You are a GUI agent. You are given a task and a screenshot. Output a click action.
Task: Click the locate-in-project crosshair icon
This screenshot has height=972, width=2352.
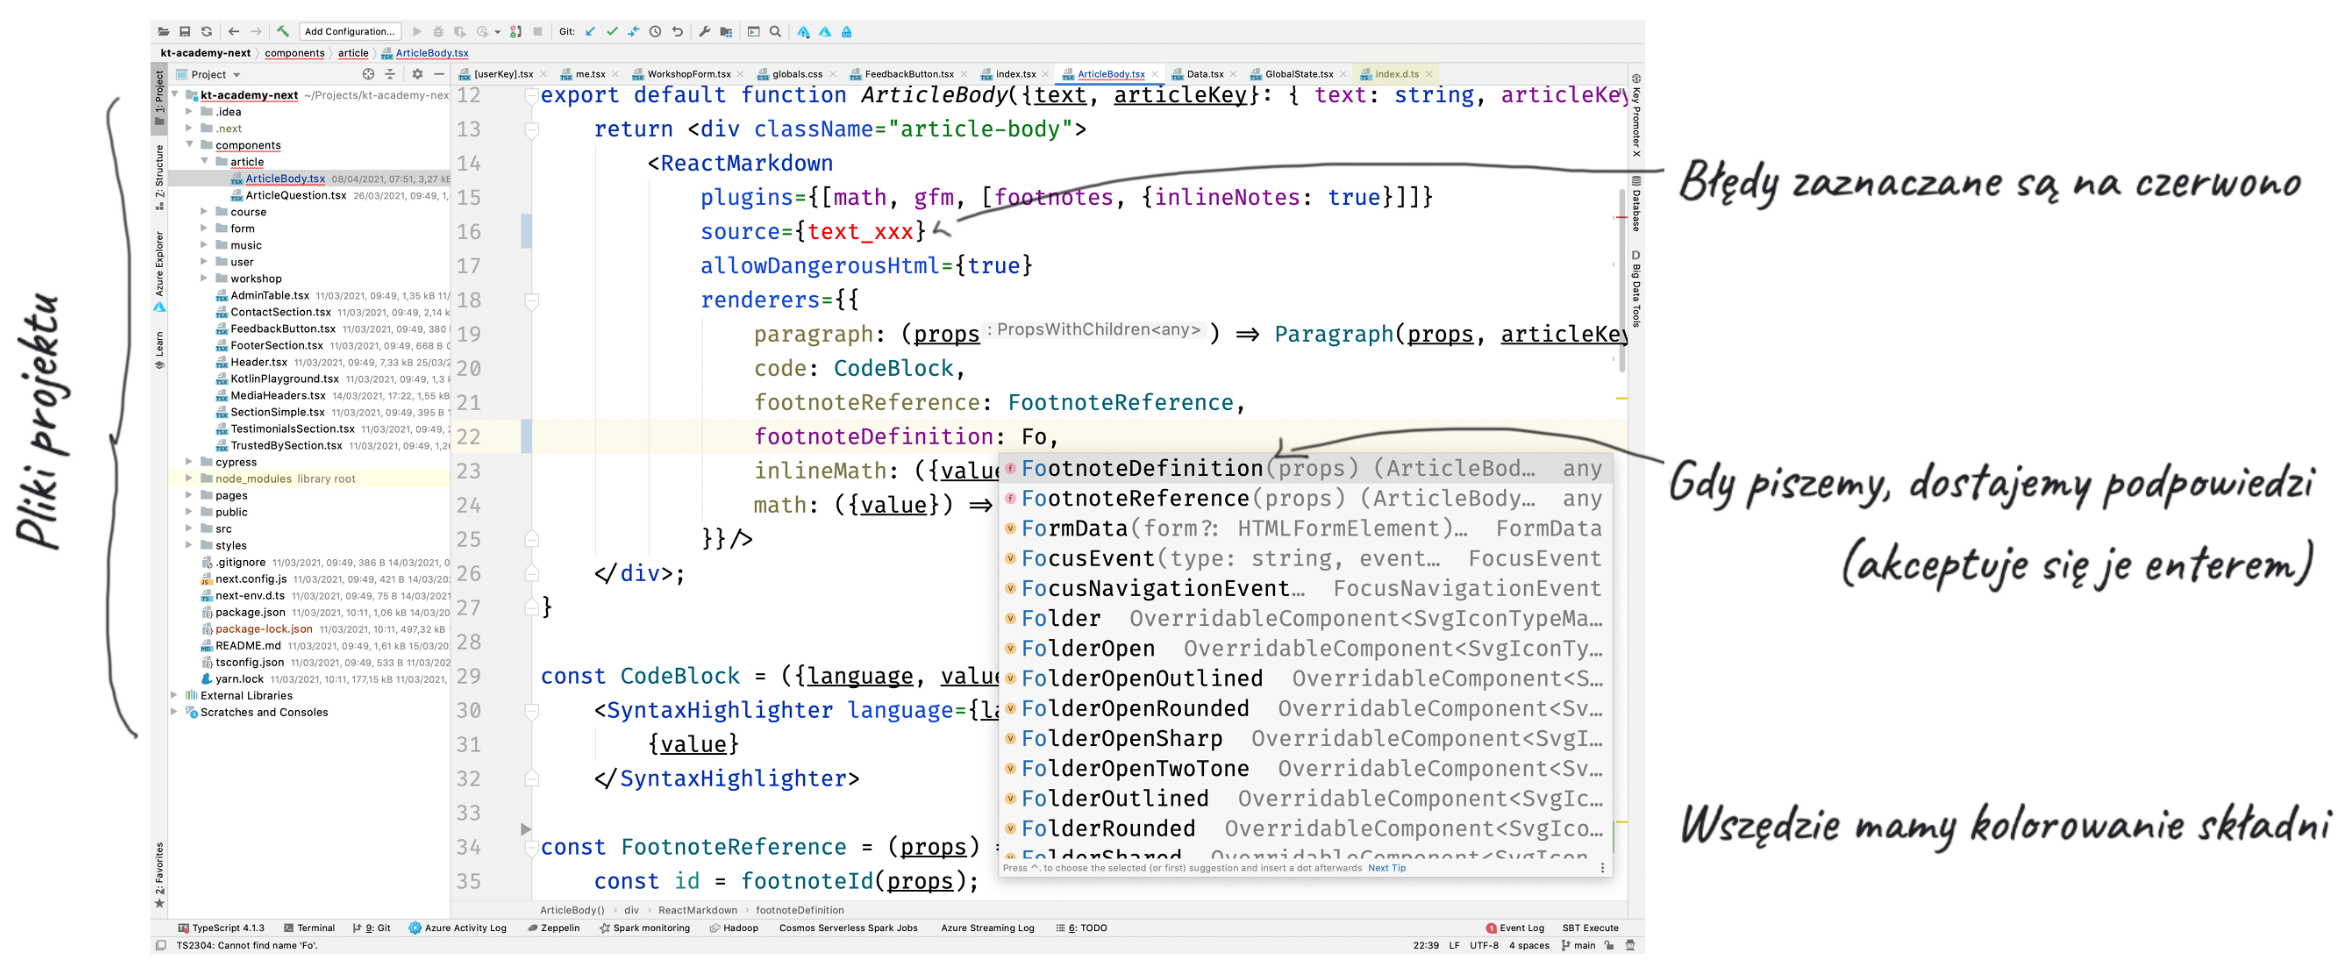368,74
